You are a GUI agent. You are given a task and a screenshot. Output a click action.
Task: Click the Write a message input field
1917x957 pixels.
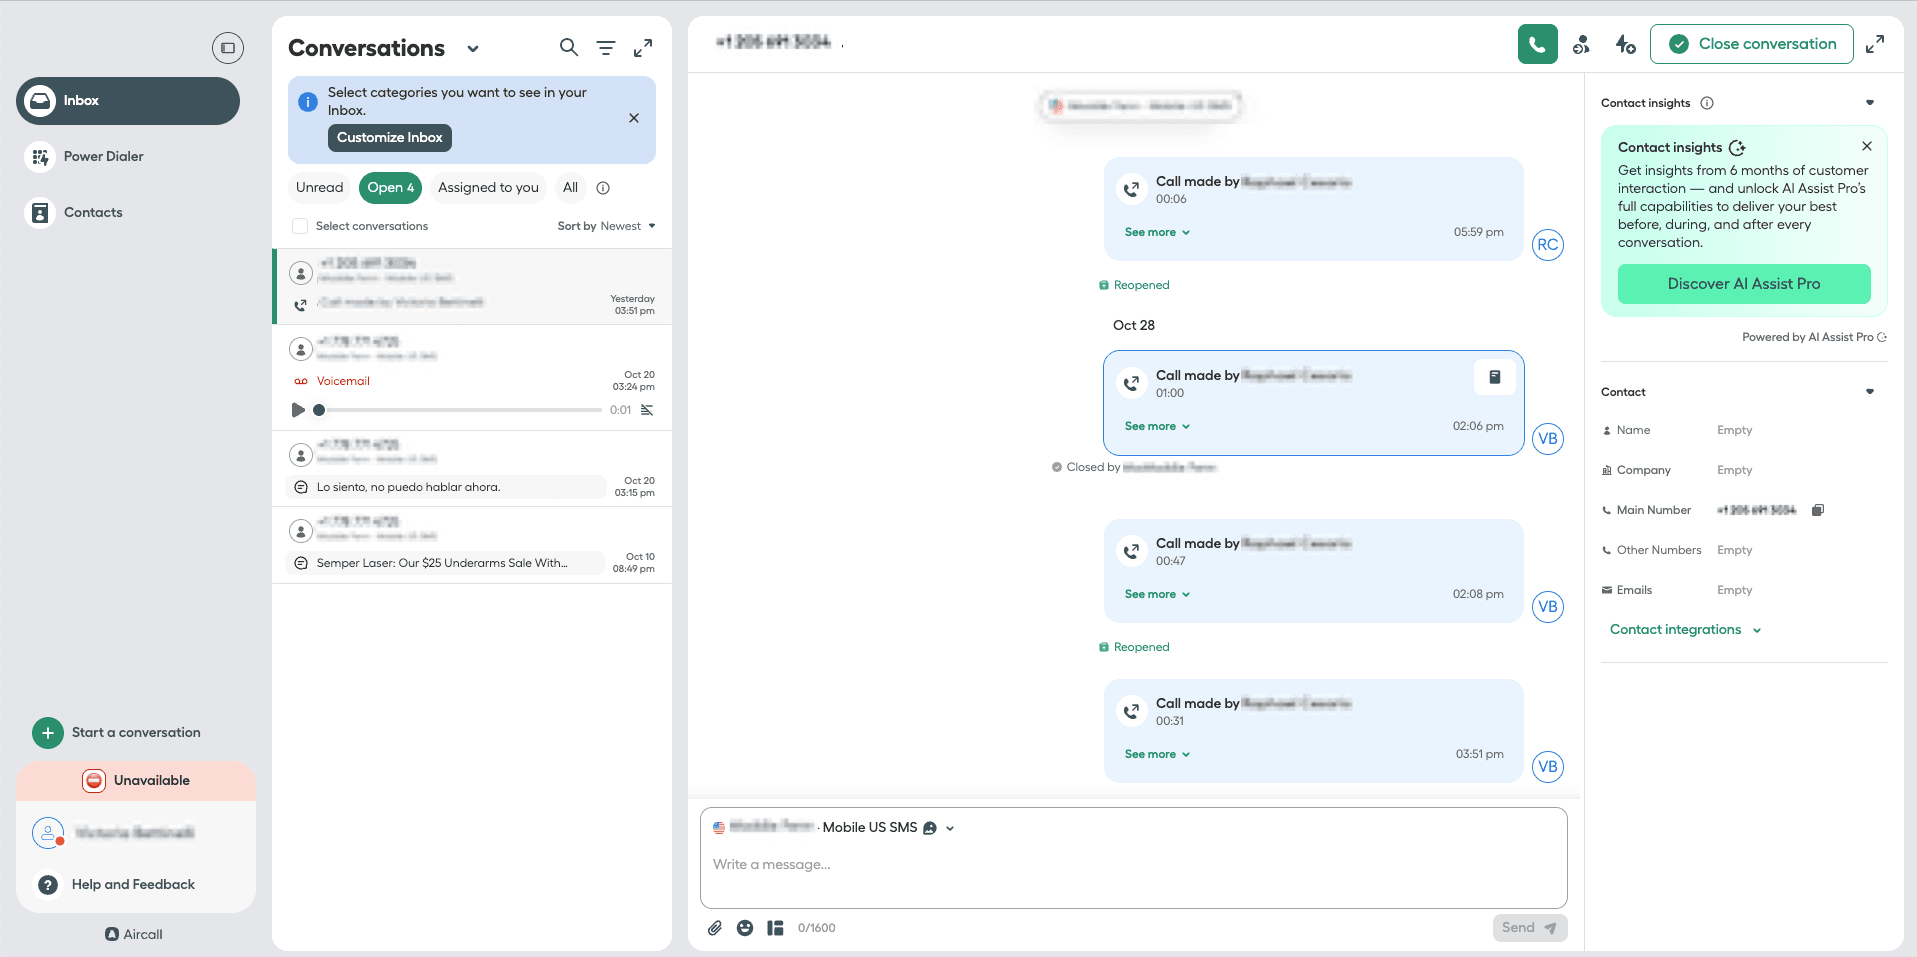pos(1133,865)
